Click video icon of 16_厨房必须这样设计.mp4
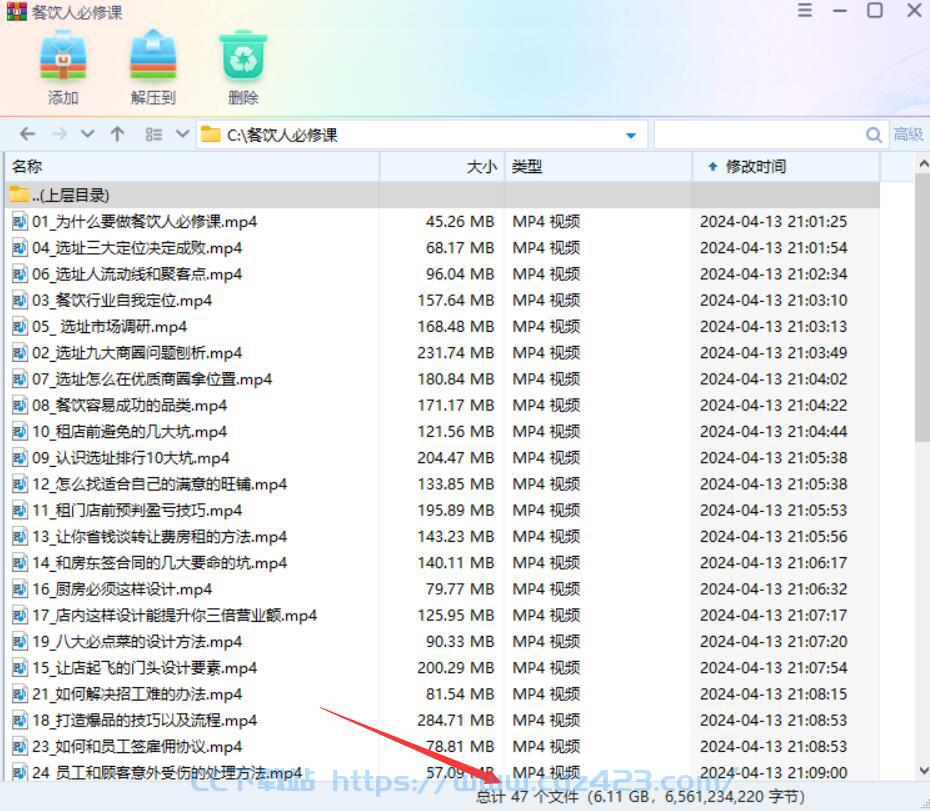This screenshot has width=930, height=811. (x=20, y=589)
